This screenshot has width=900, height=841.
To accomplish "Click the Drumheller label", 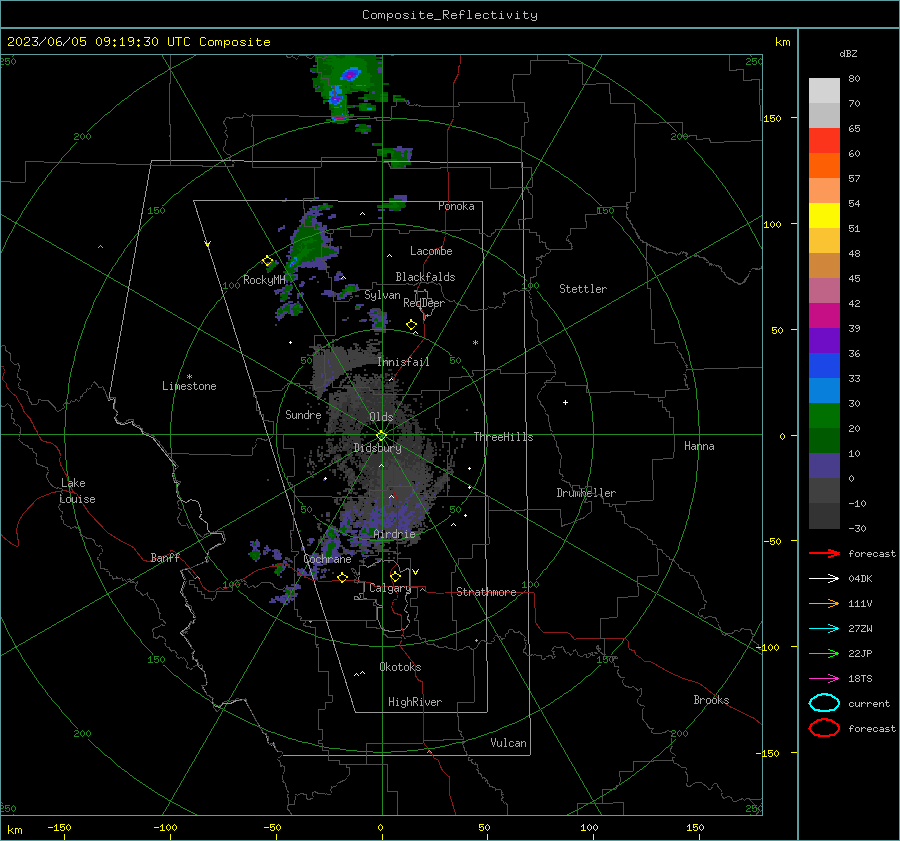I will click(585, 493).
